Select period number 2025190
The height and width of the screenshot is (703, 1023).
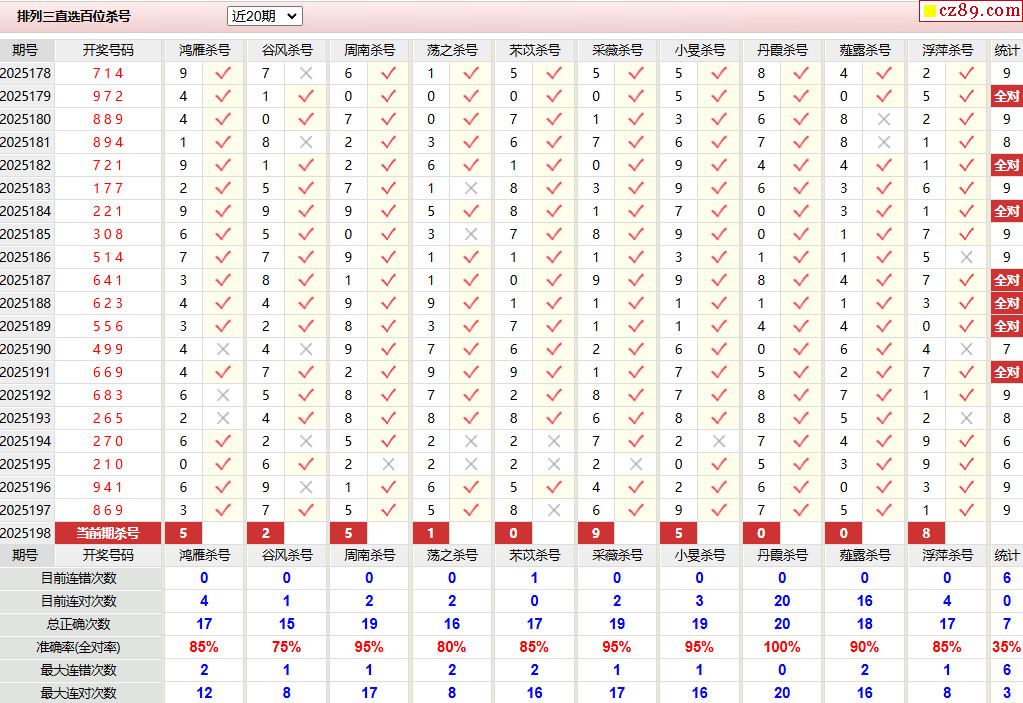(x=25, y=350)
